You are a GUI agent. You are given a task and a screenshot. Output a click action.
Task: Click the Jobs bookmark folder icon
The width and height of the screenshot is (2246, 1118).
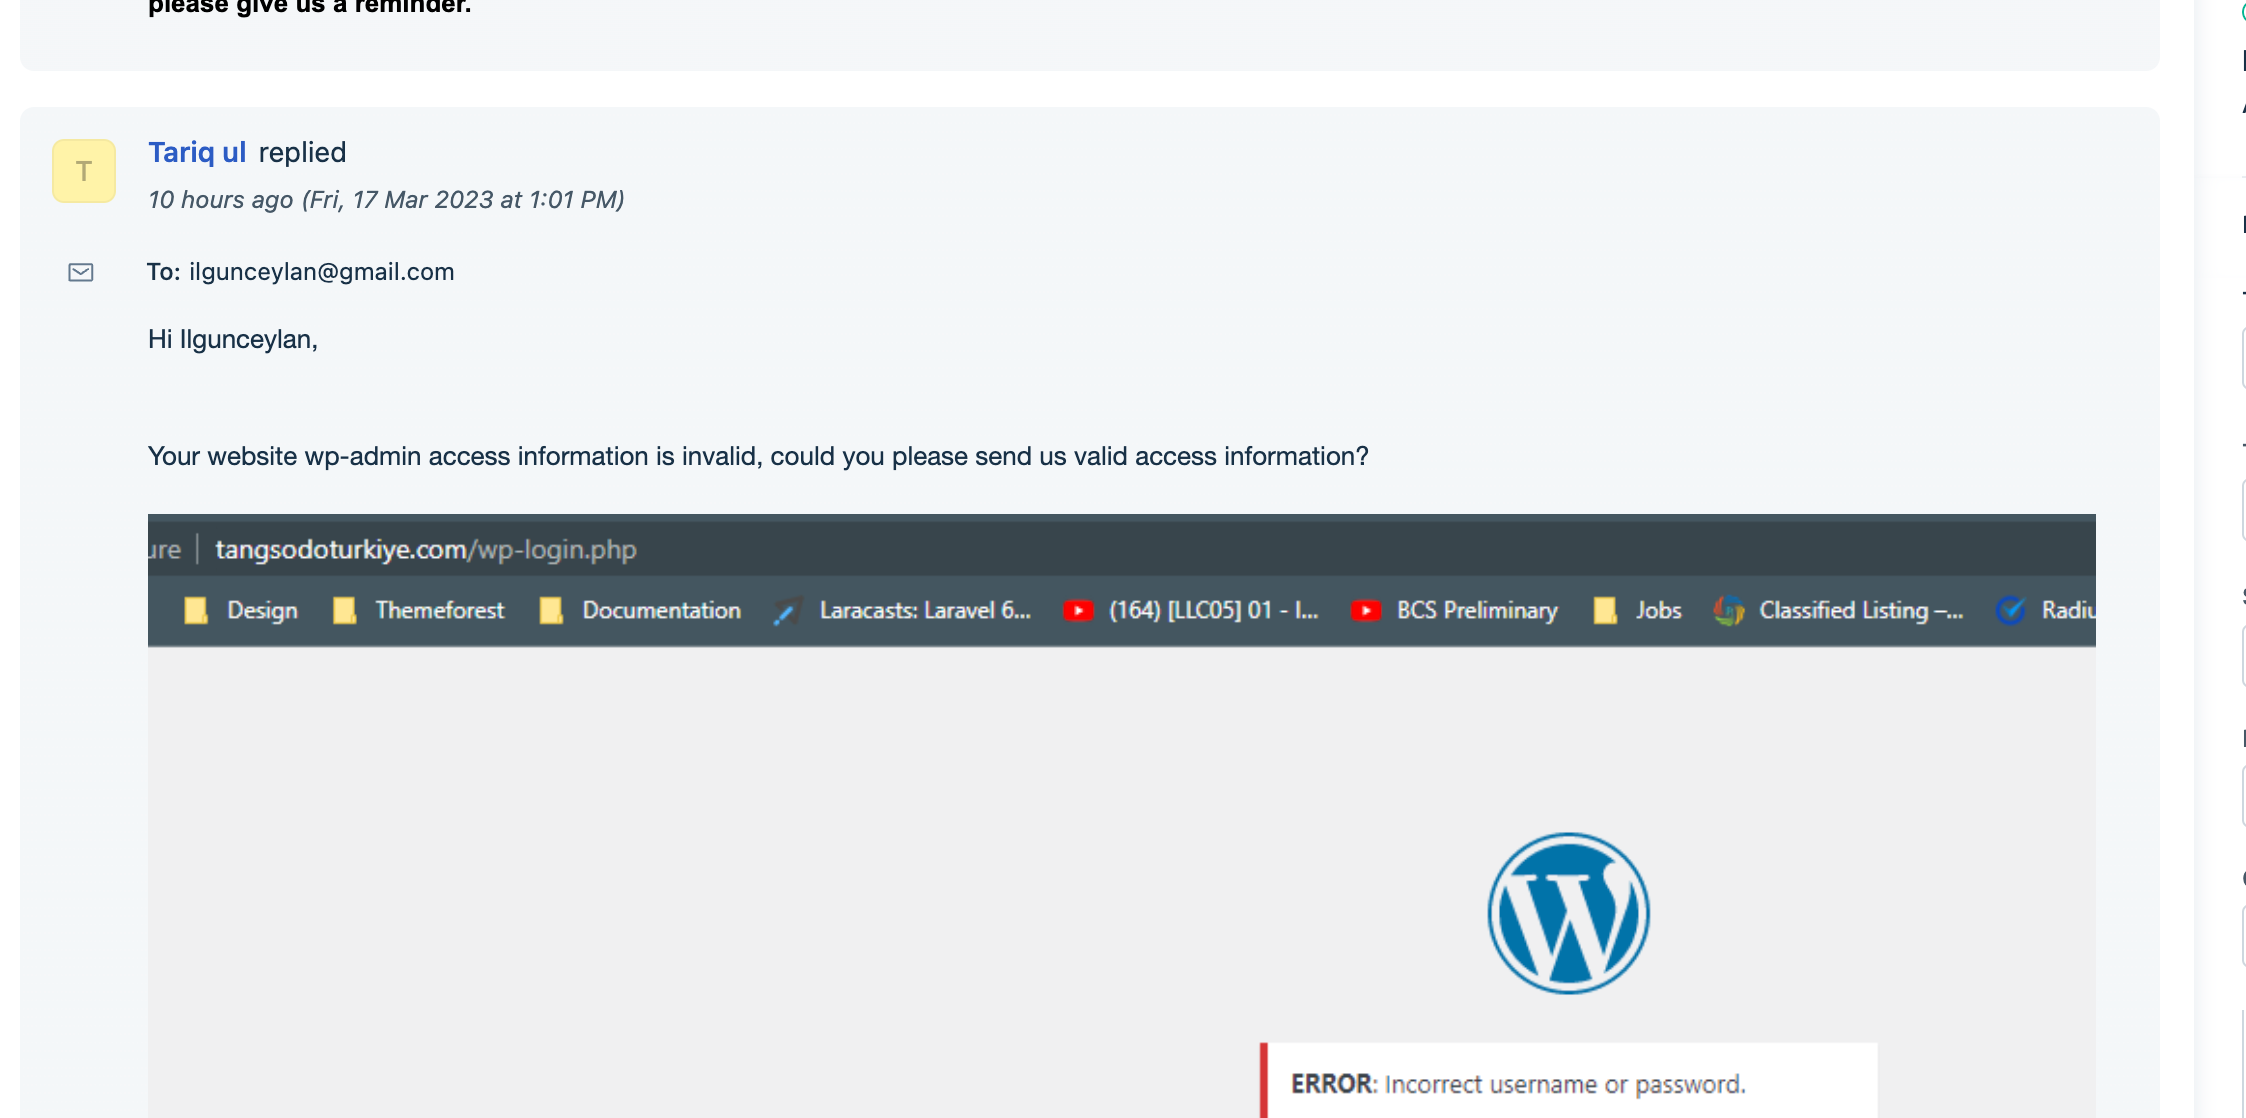click(x=1605, y=610)
